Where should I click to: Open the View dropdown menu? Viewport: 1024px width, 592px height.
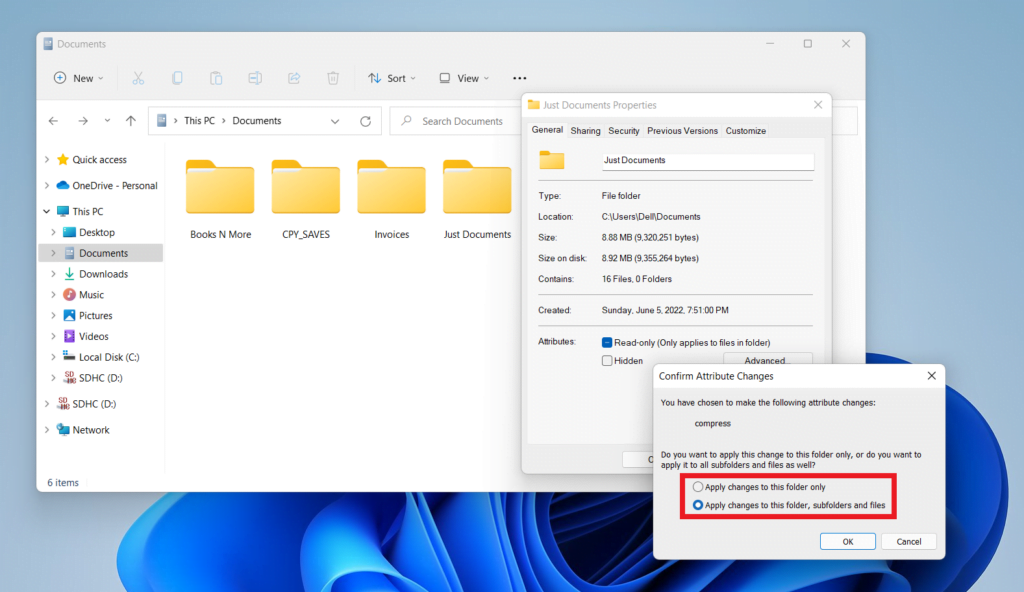tap(464, 78)
